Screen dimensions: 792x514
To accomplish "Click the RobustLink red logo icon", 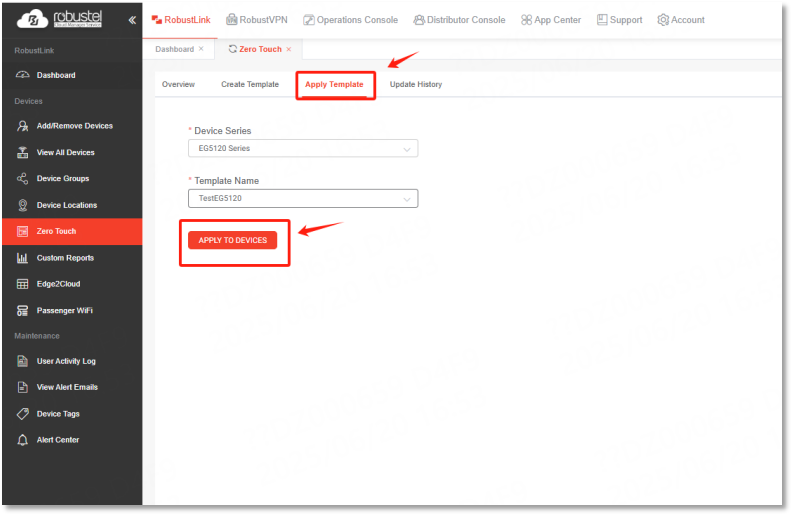I will (157, 20).
